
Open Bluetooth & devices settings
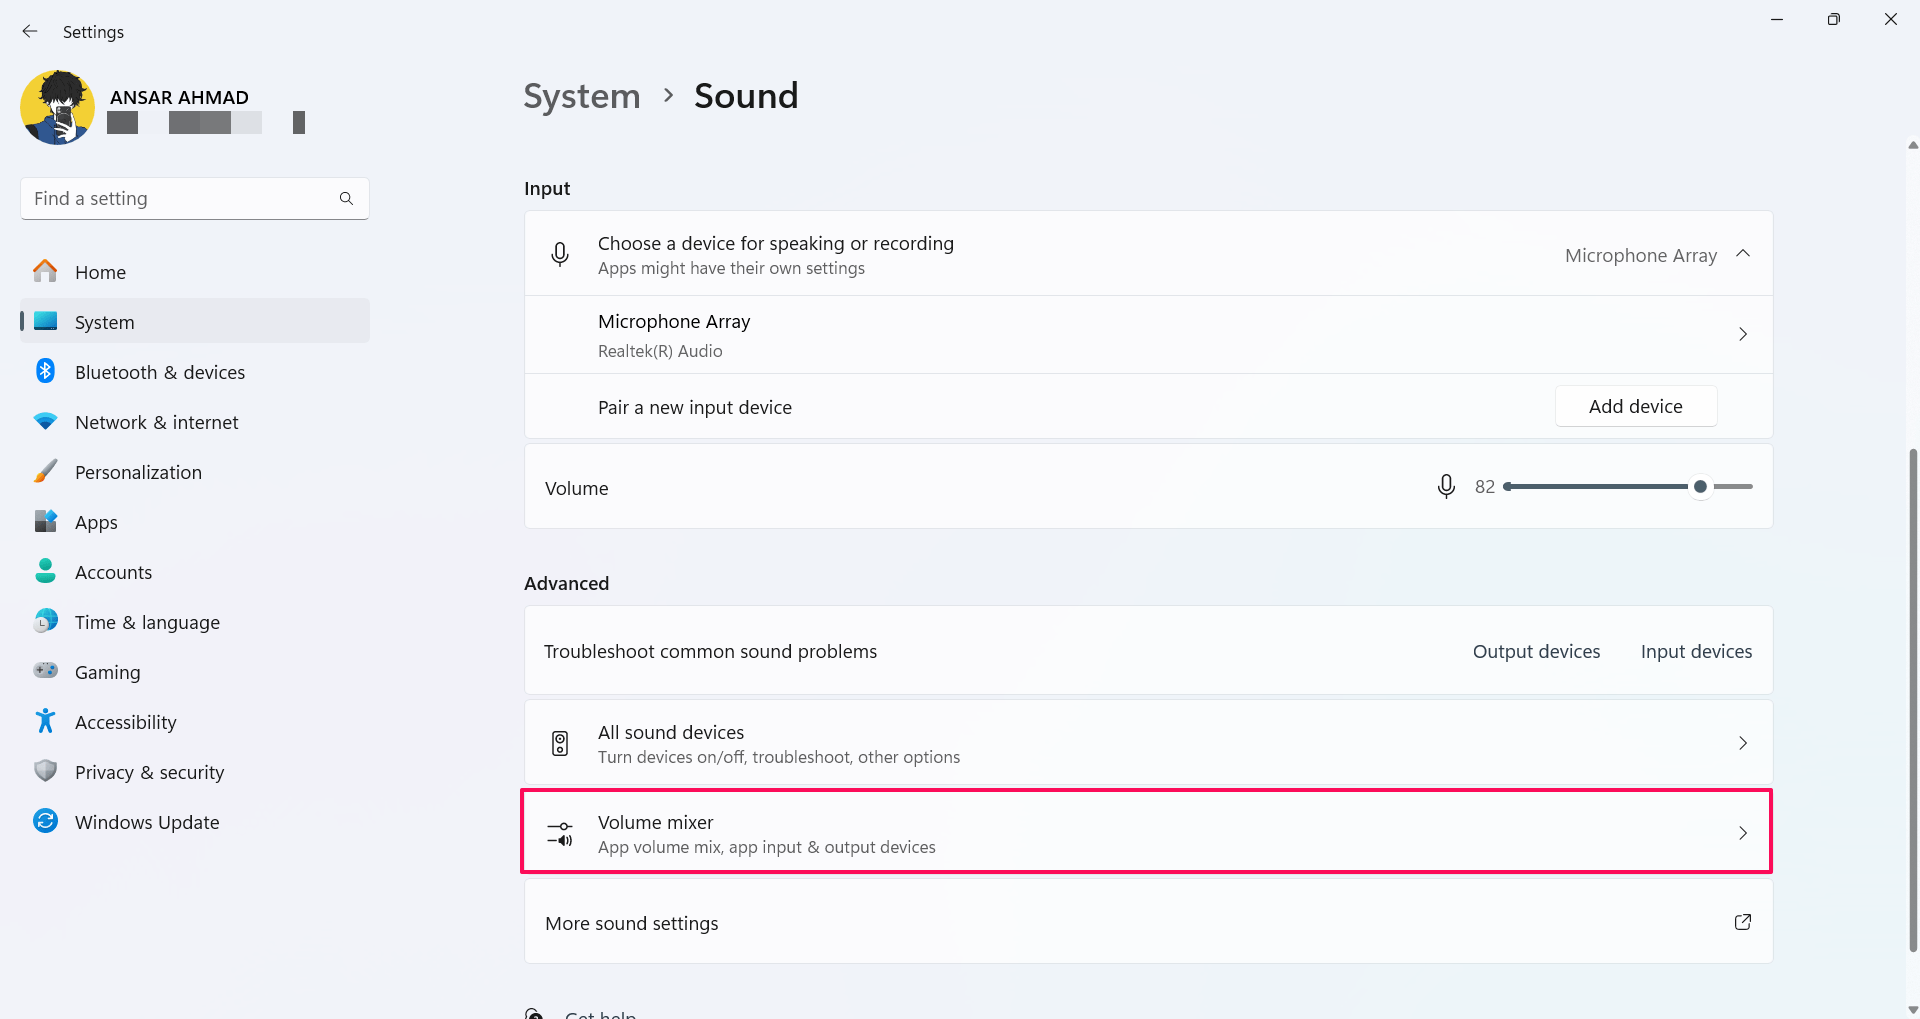click(195, 372)
